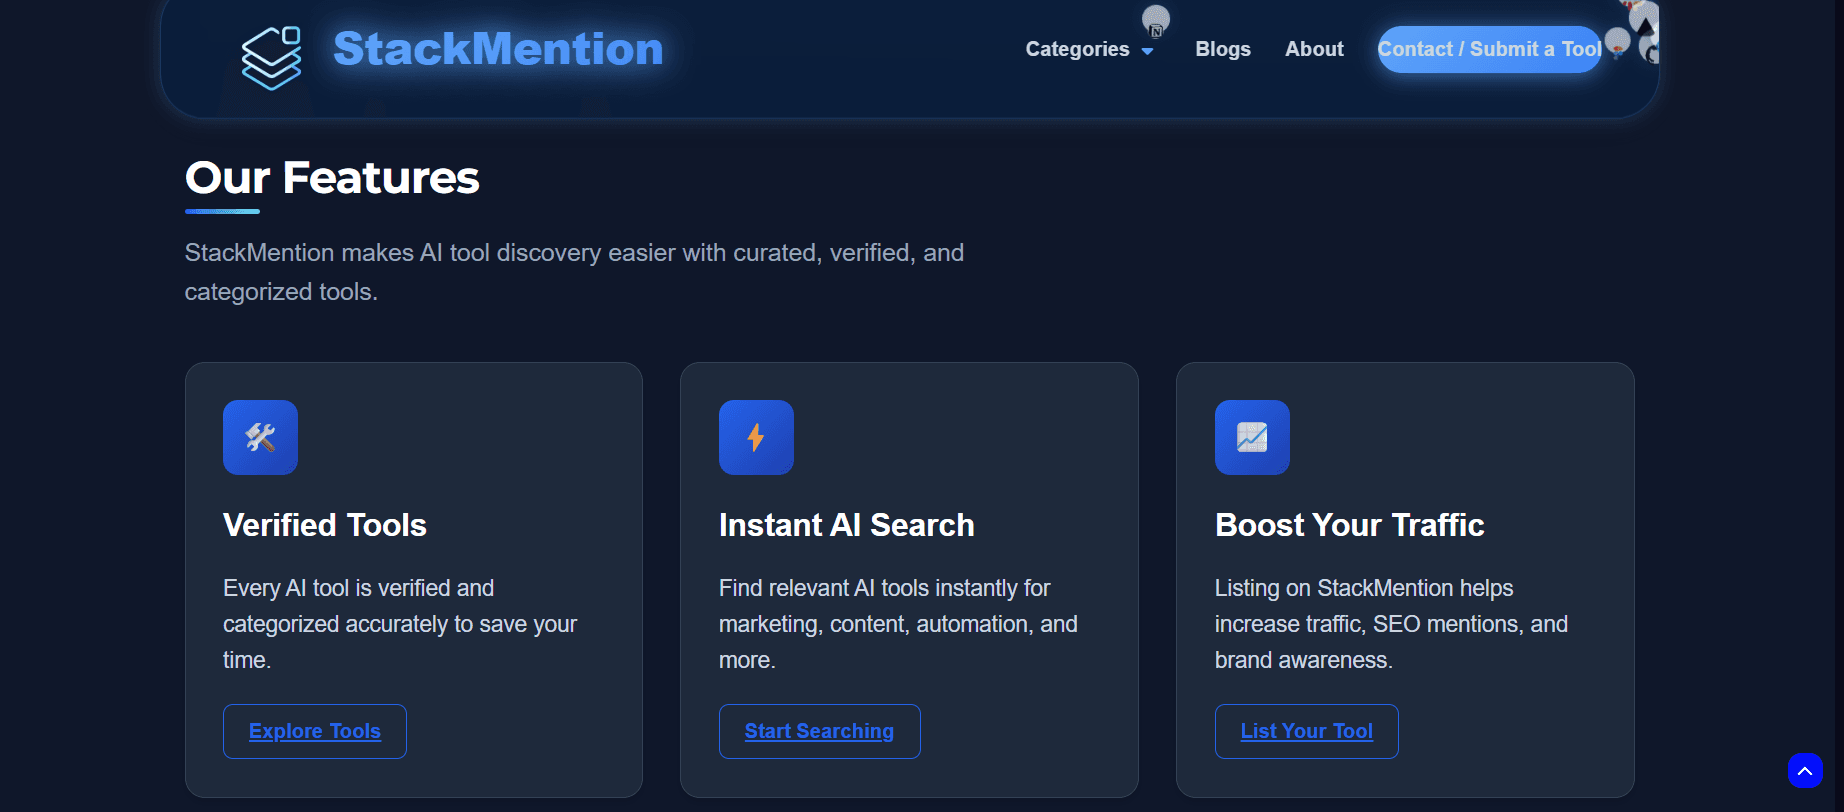Click the List Your Tool link
Image resolution: width=1844 pixels, height=812 pixels.
pos(1306,731)
